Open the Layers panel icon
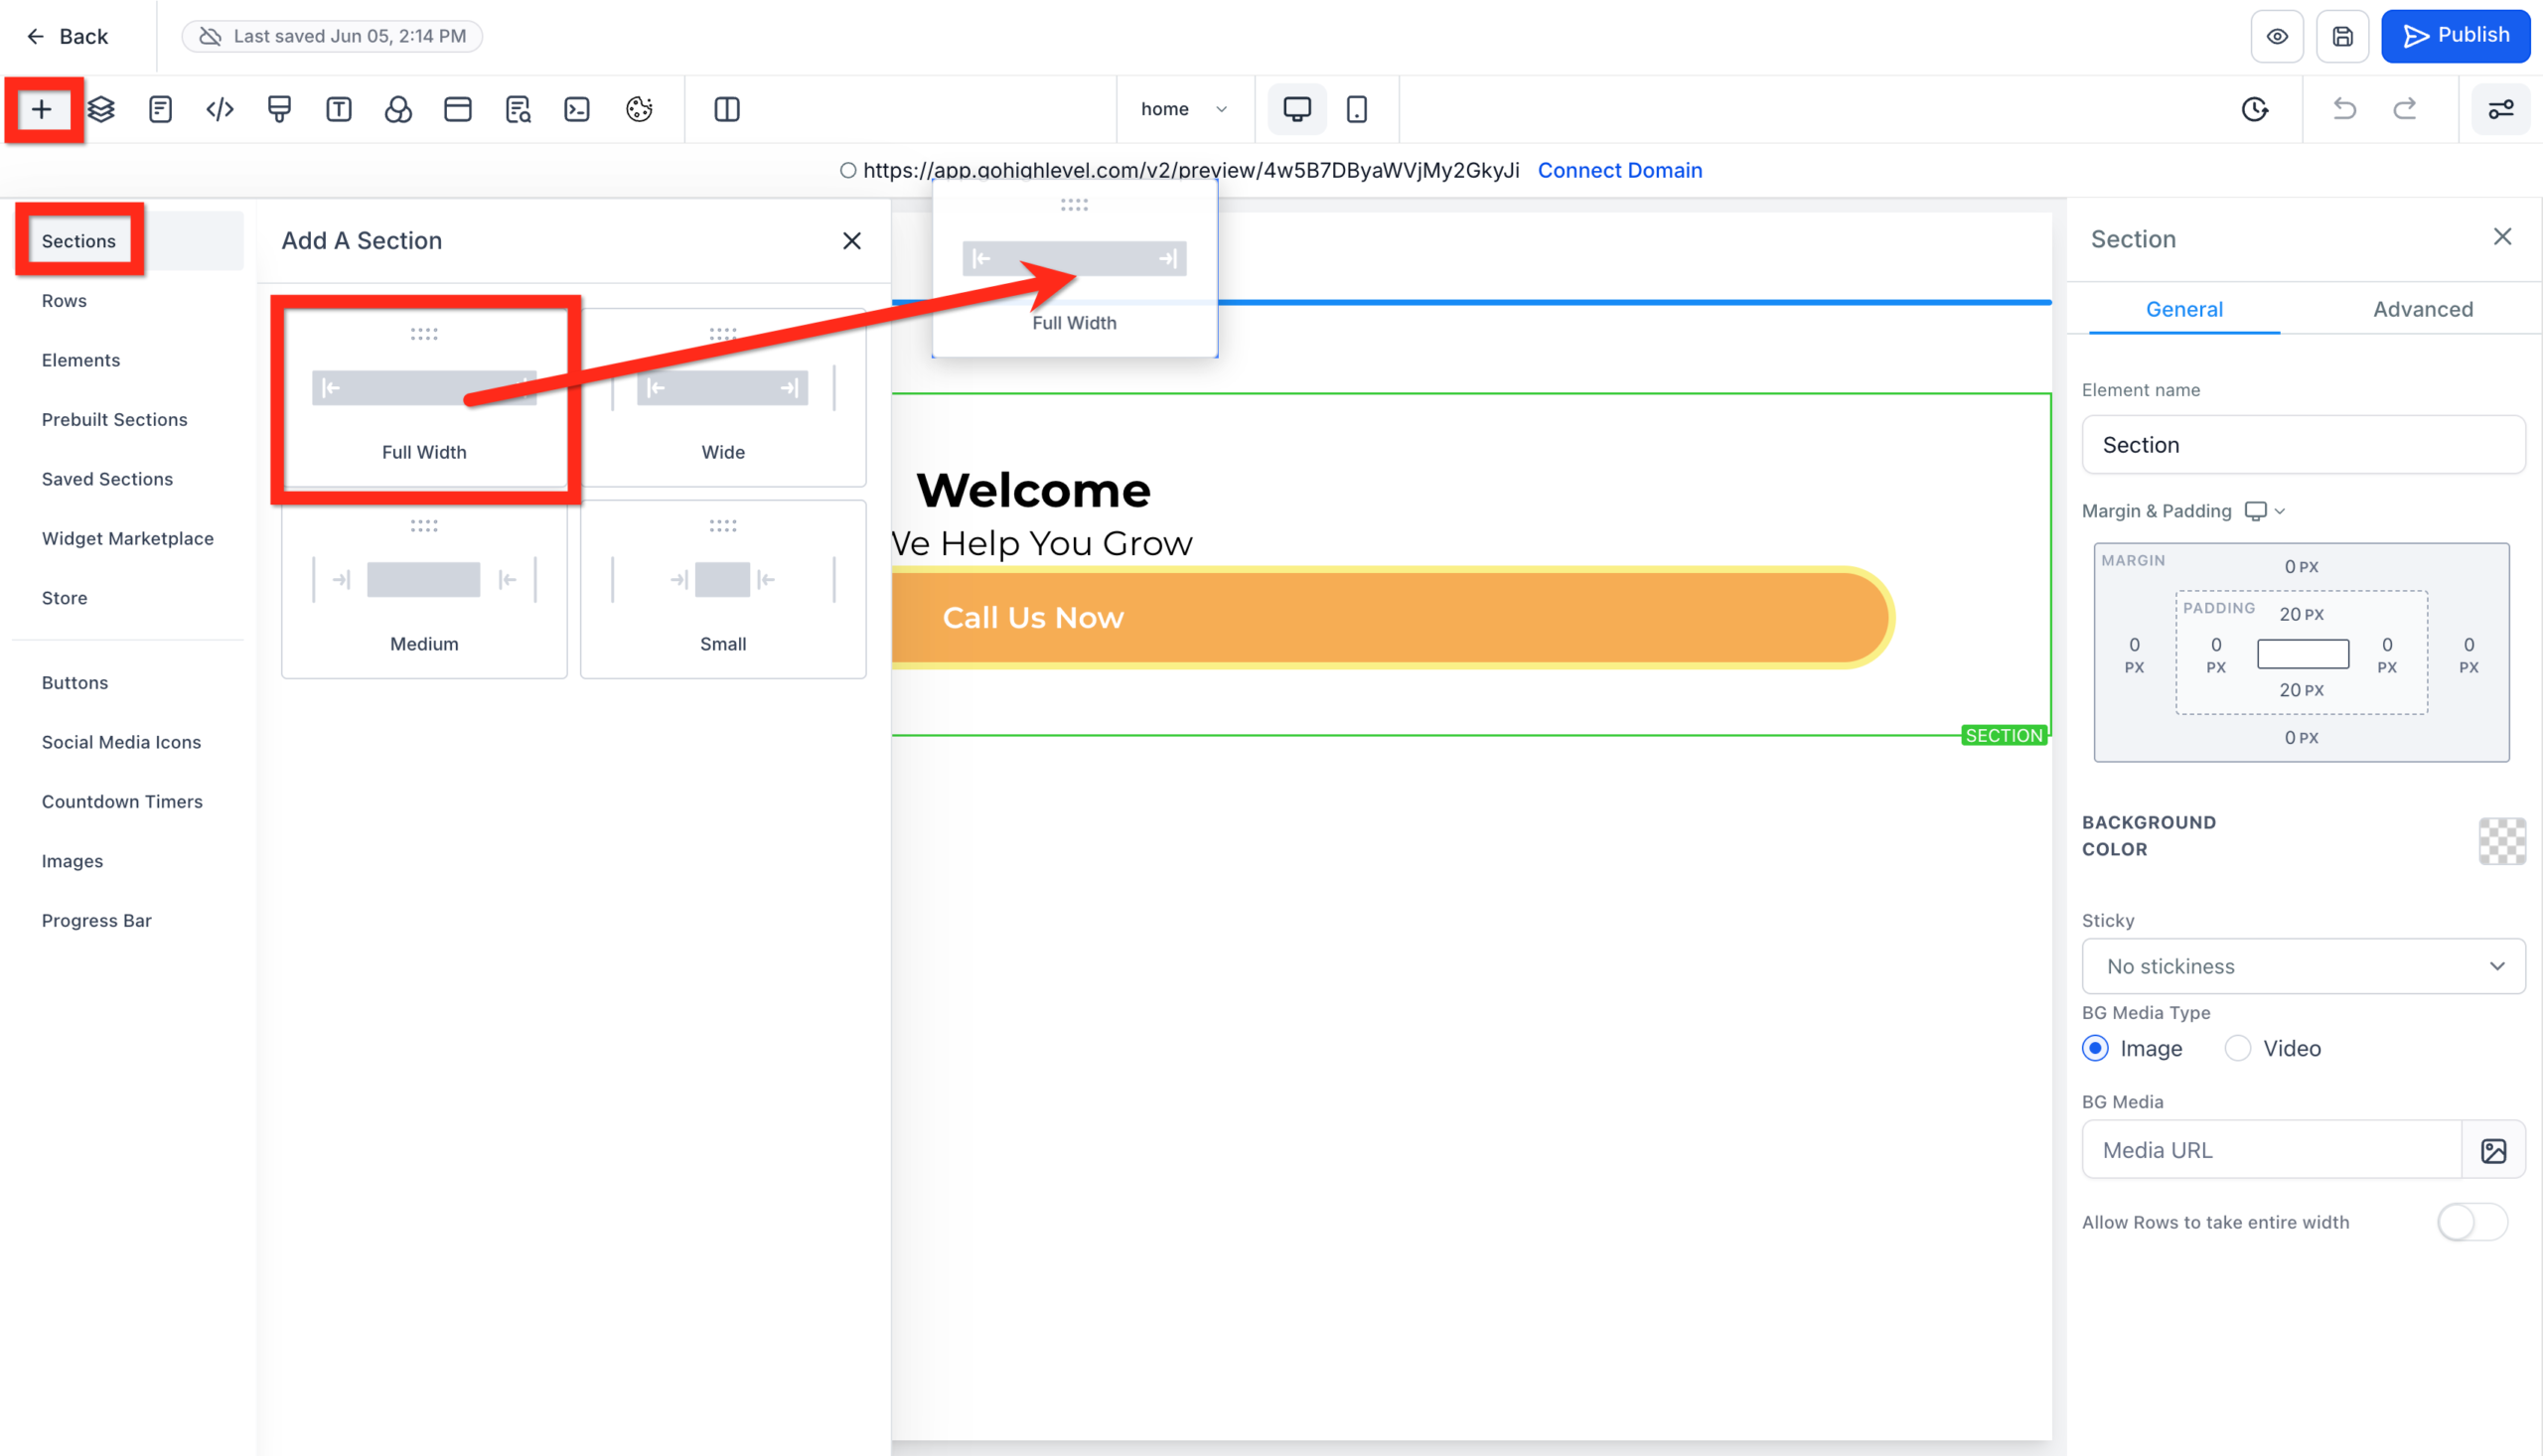This screenshot has height=1456, width=2543. coord(100,109)
